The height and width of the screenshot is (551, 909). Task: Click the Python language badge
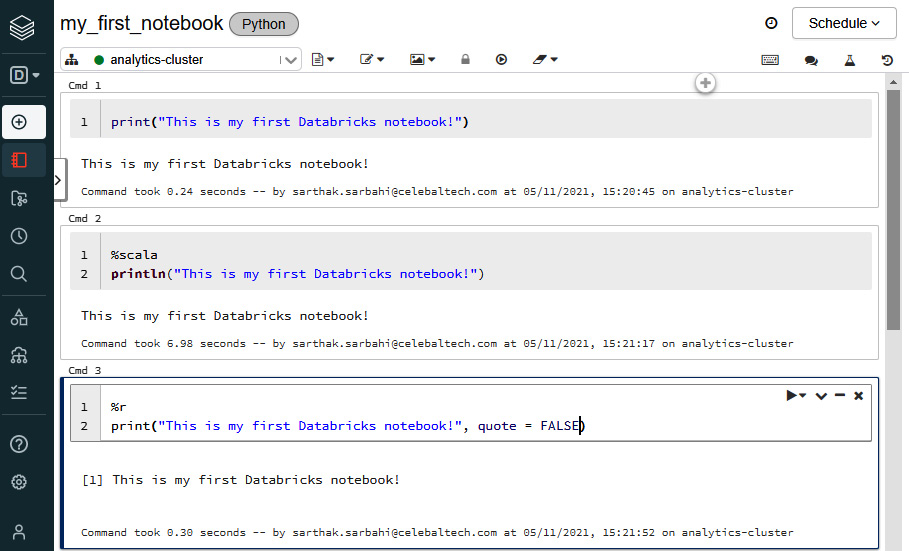pyautogui.click(x=264, y=24)
